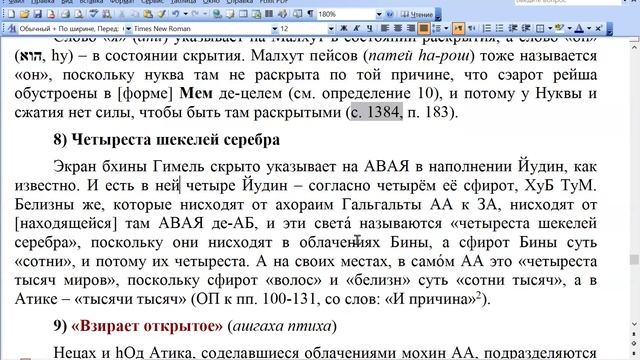Open the font color dropdown arrow
This screenshot has width=640, height=360.
point(589,29)
